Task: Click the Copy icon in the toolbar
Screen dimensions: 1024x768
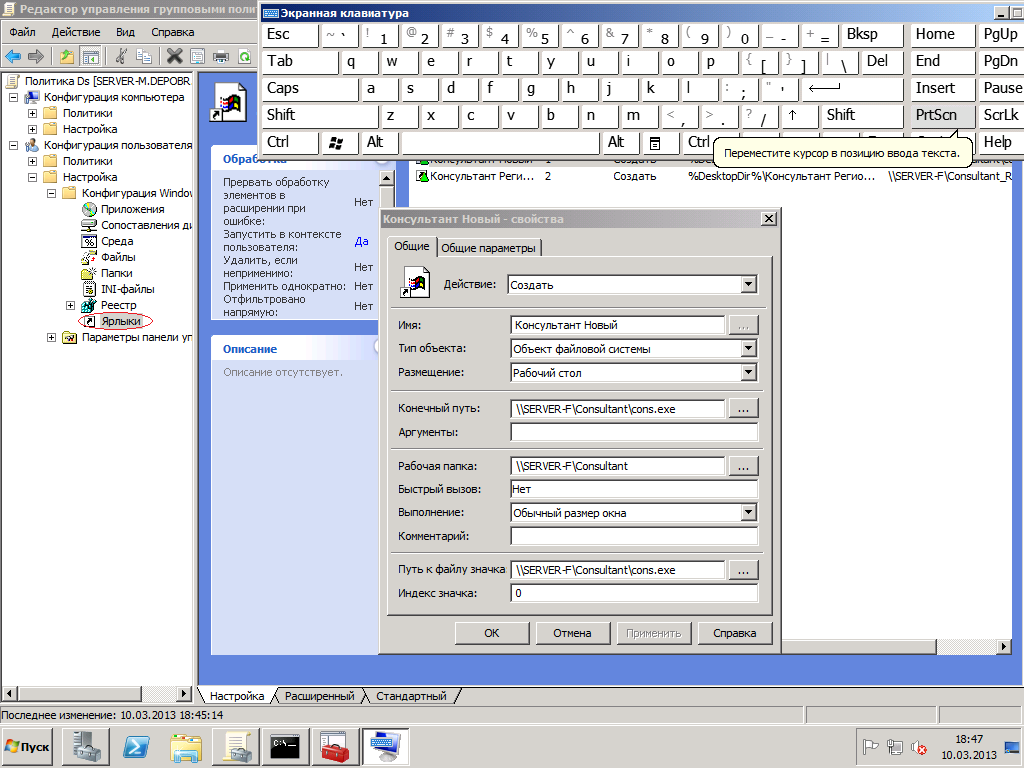Action: pos(144,56)
